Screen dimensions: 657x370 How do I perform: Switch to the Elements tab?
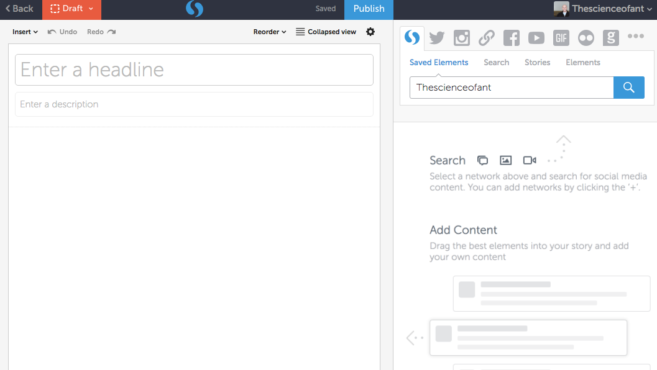click(583, 62)
